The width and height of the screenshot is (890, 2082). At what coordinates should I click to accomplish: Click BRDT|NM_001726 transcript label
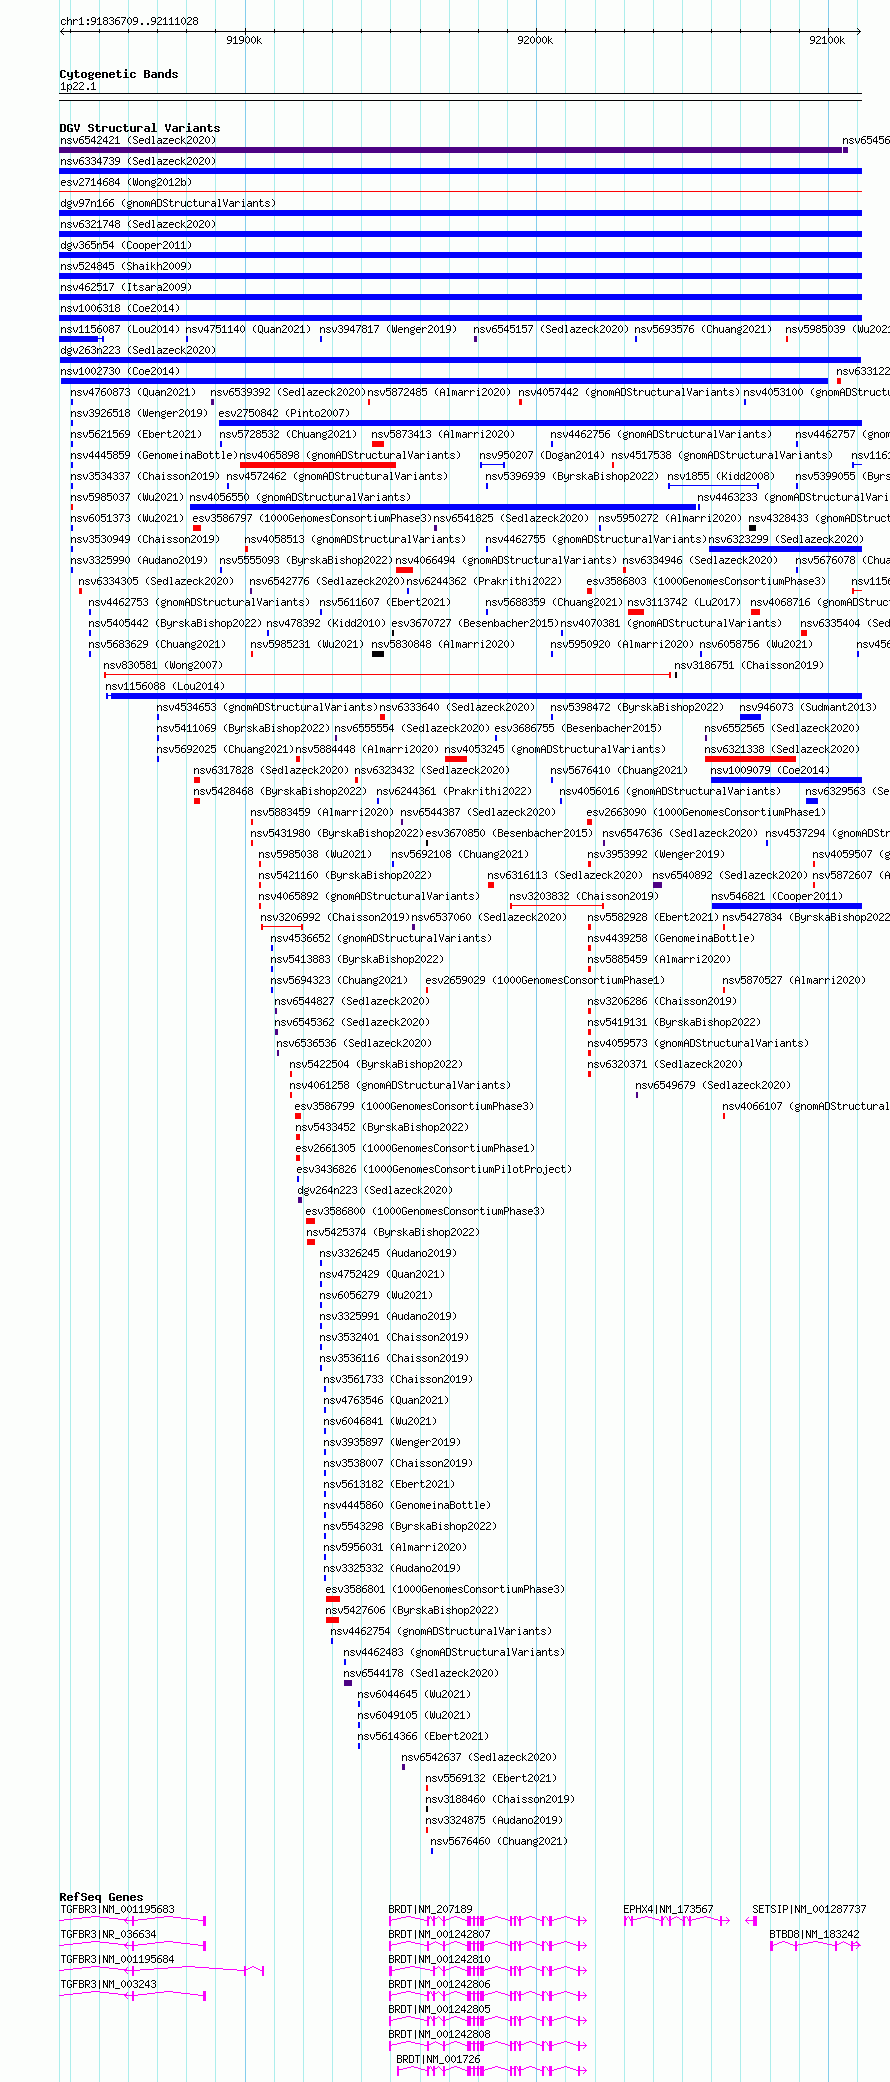click(x=438, y=2059)
